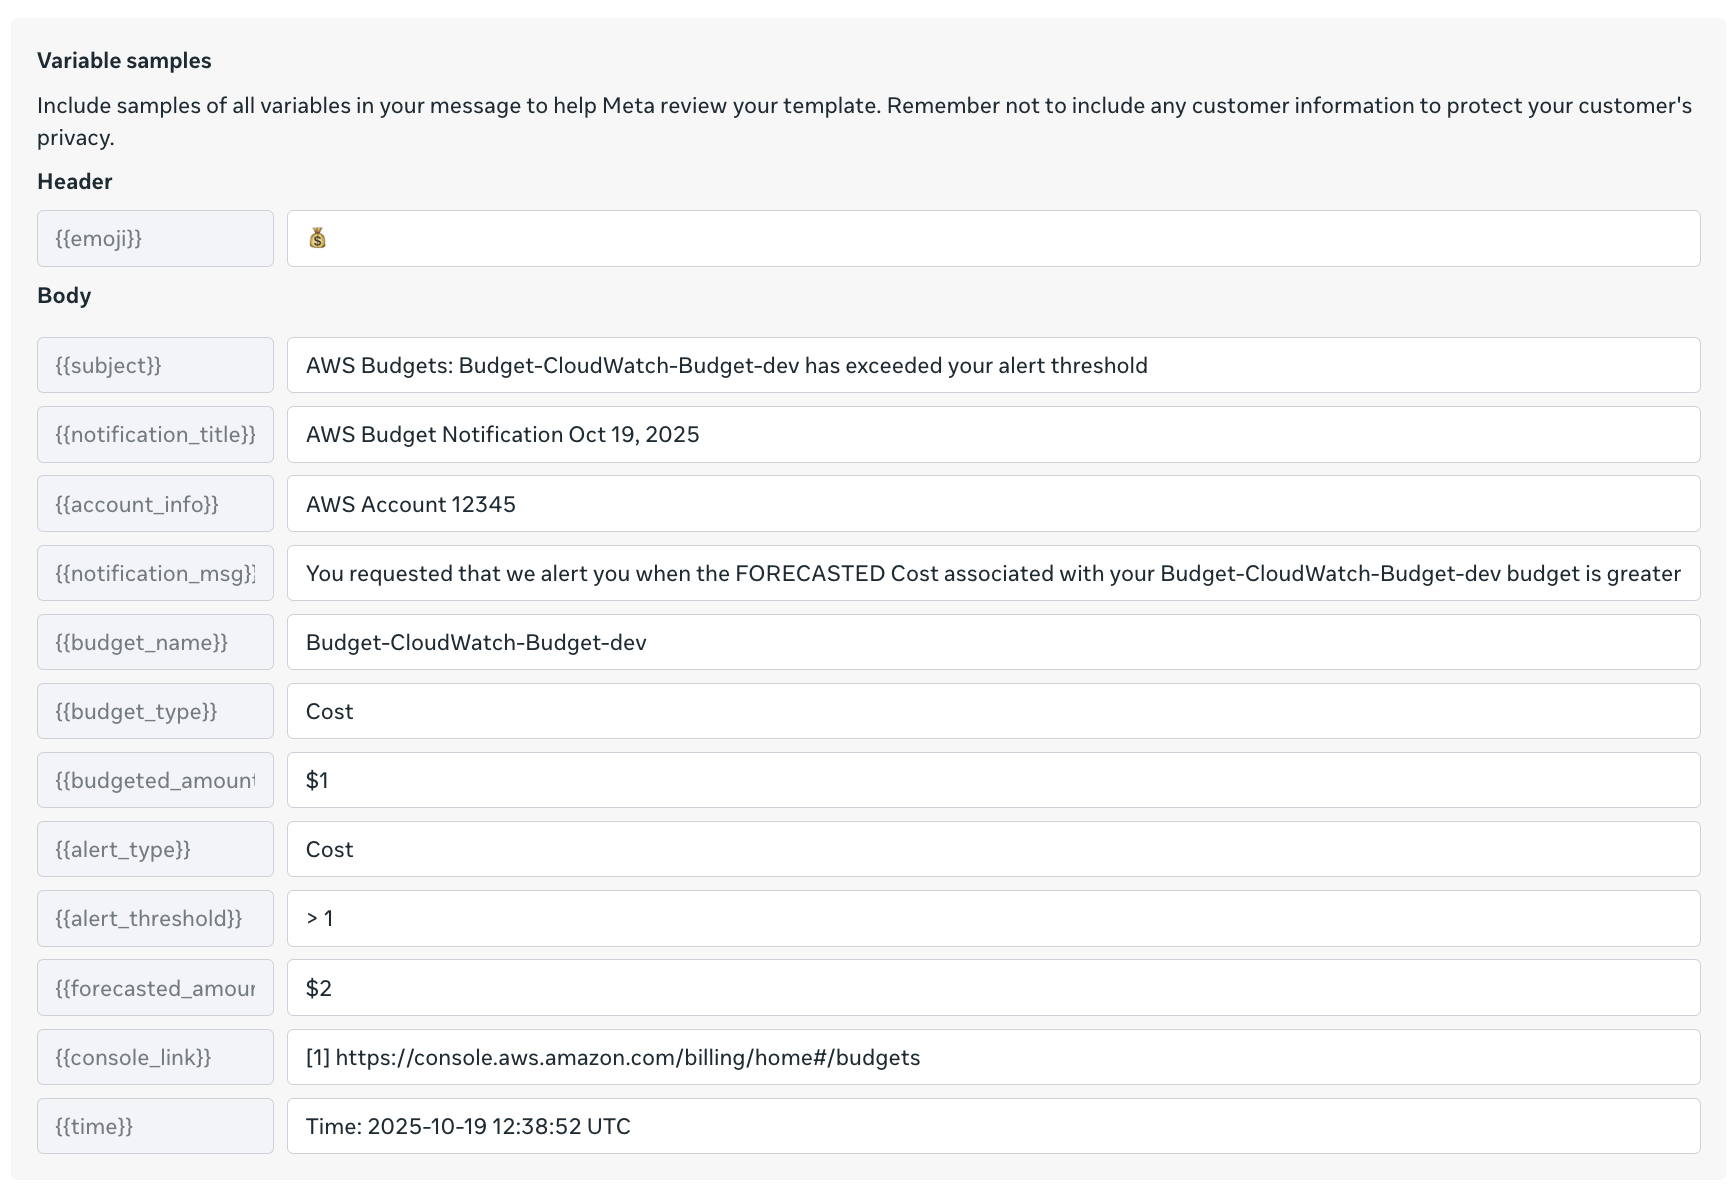The height and width of the screenshot is (1194, 1734).
Task: Click the {{console_link}} variable label
Action: (x=155, y=1057)
